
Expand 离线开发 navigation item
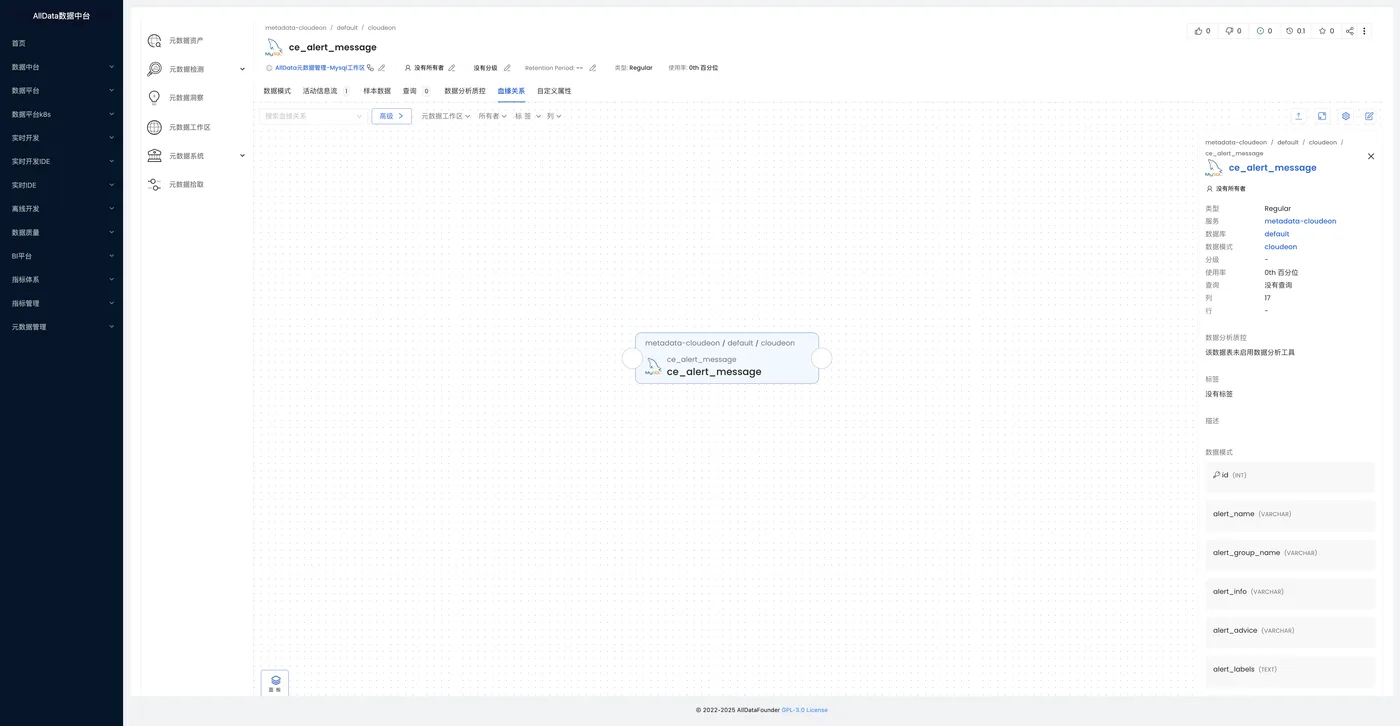61,209
